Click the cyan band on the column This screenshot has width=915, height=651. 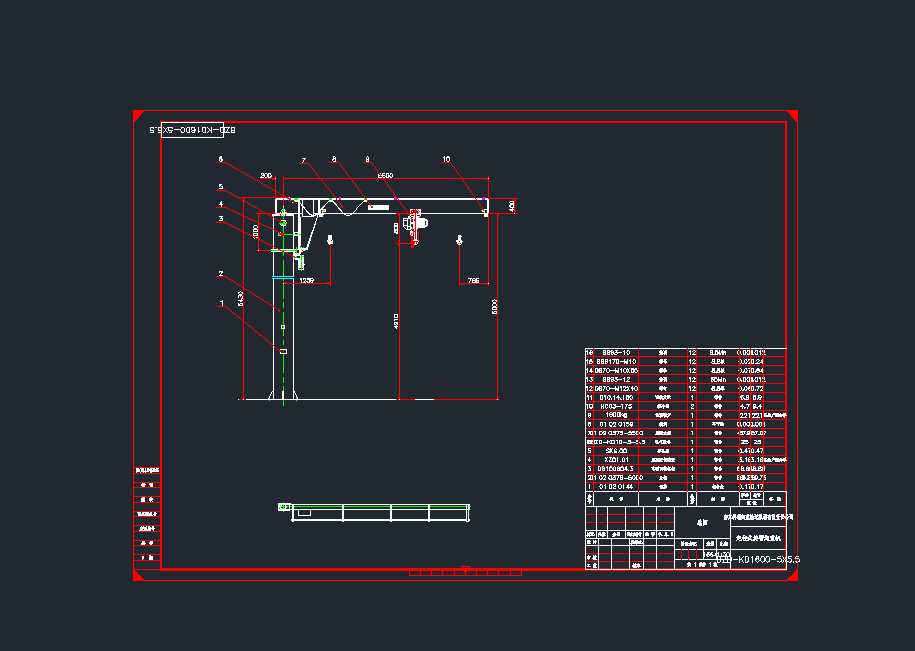point(282,277)
